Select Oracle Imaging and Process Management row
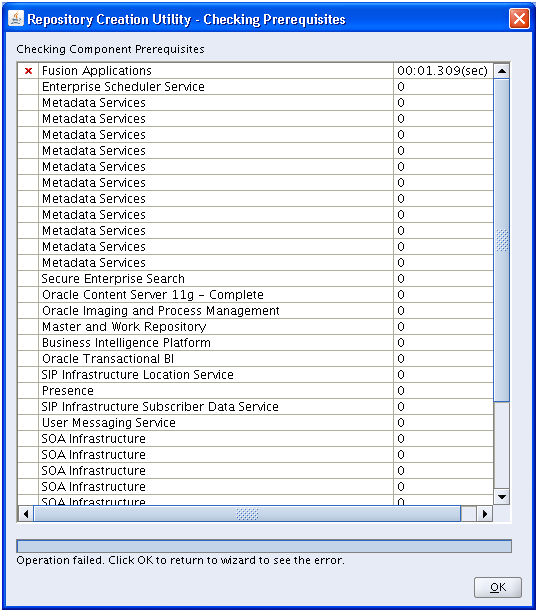The width and height of the screenshot is (538, 612). pyautogui.click(x=255, y=311)
